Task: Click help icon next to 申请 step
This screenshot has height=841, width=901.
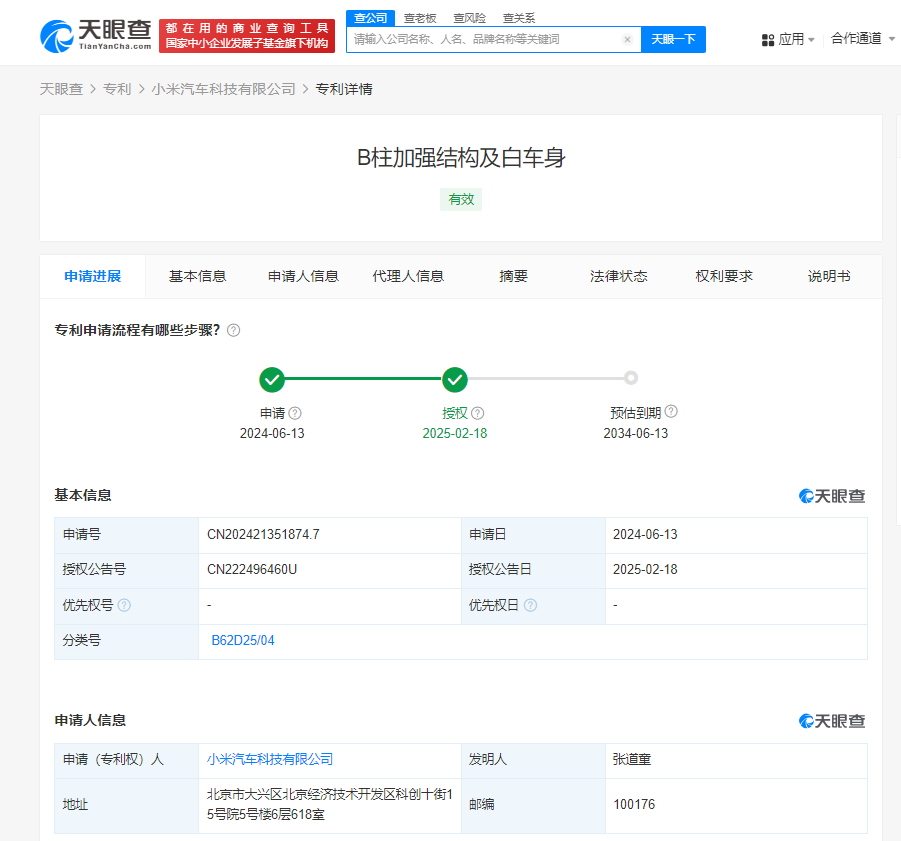Action: coord(295,413)
